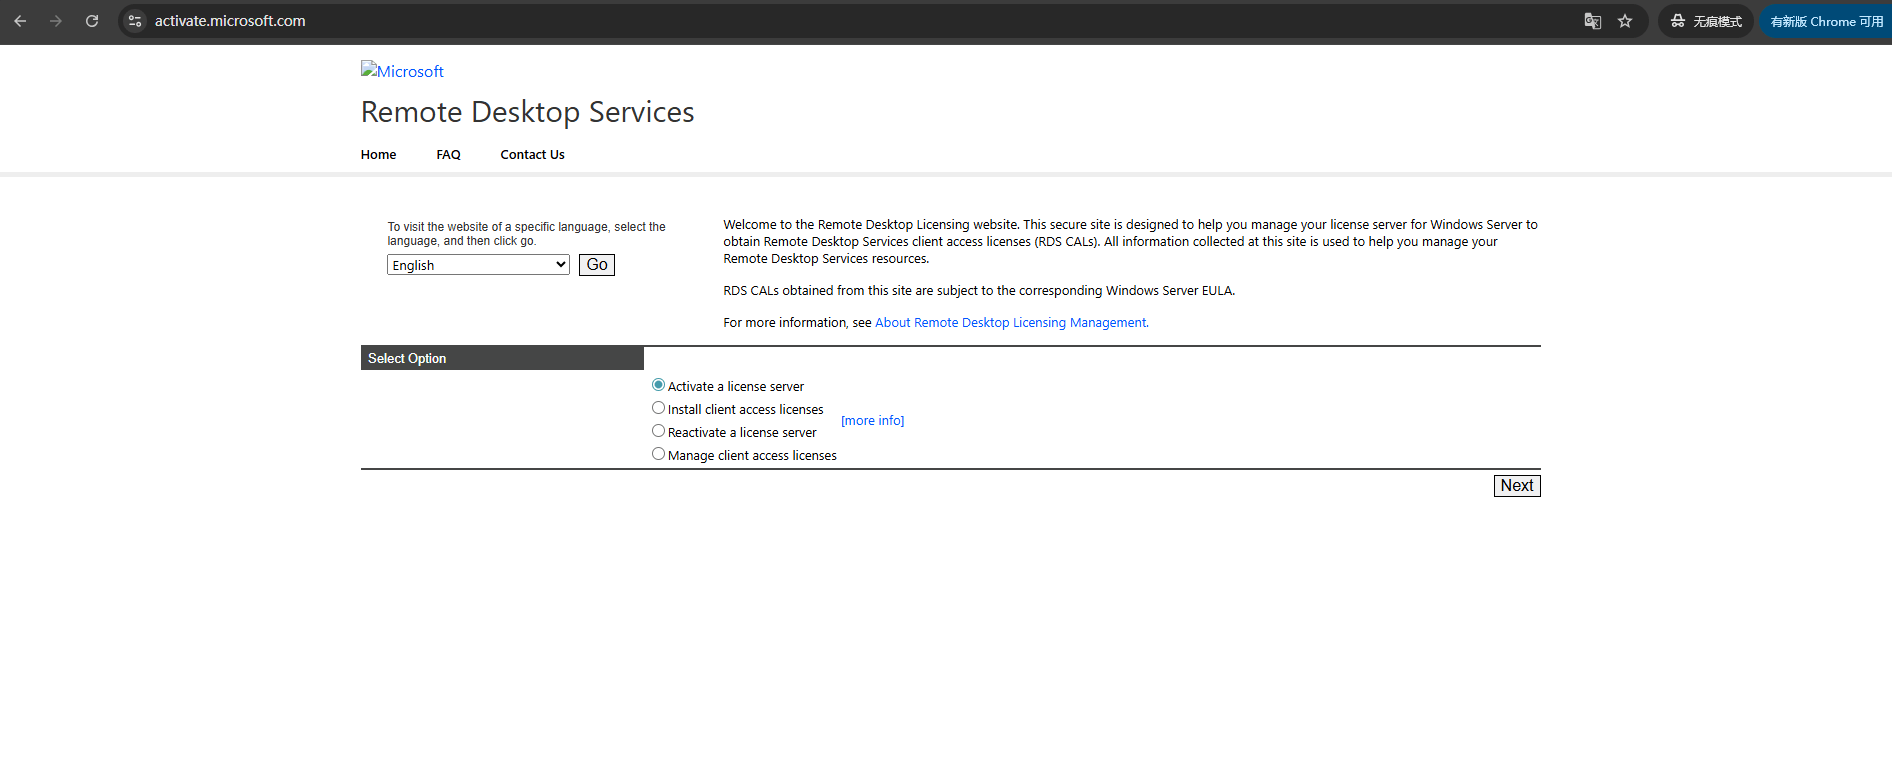
Task: Click the browser forward arrow
Action: [56, 21]
